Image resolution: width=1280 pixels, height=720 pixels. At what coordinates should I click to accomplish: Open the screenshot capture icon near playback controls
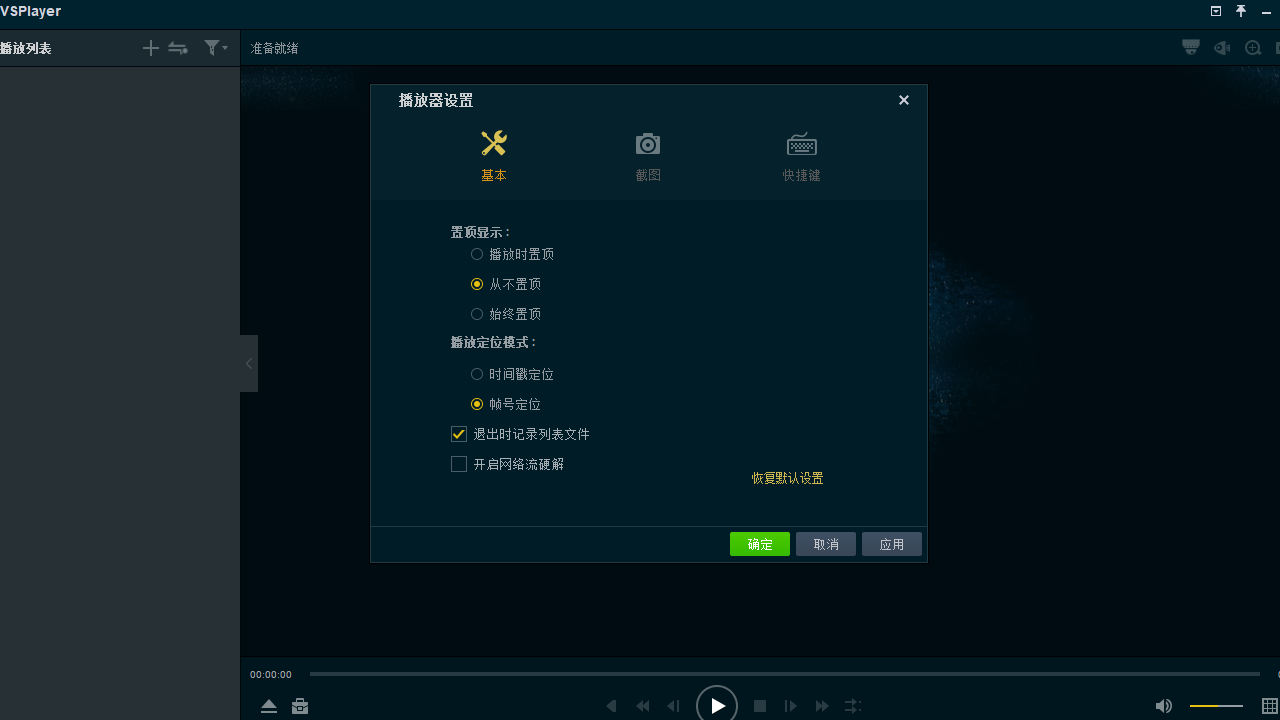point(300,706)
